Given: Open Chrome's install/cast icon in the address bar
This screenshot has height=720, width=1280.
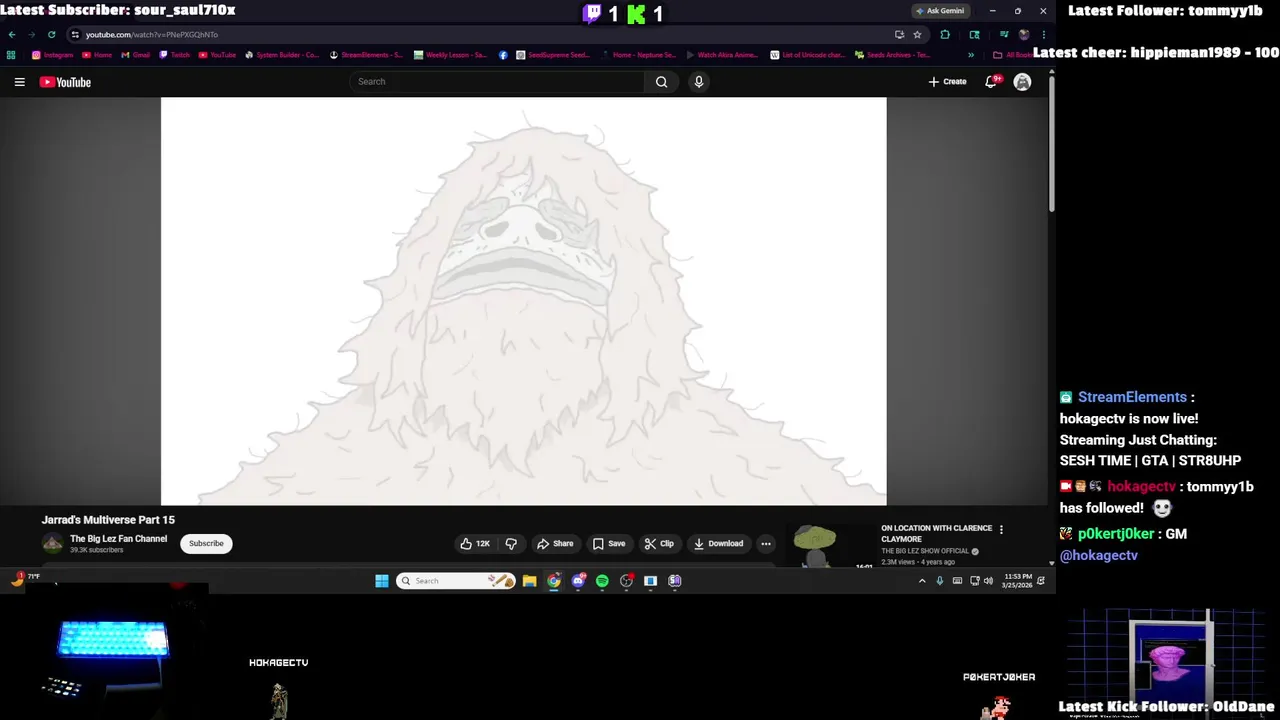Looking at the screenshot, I should (x=899, y=34).
